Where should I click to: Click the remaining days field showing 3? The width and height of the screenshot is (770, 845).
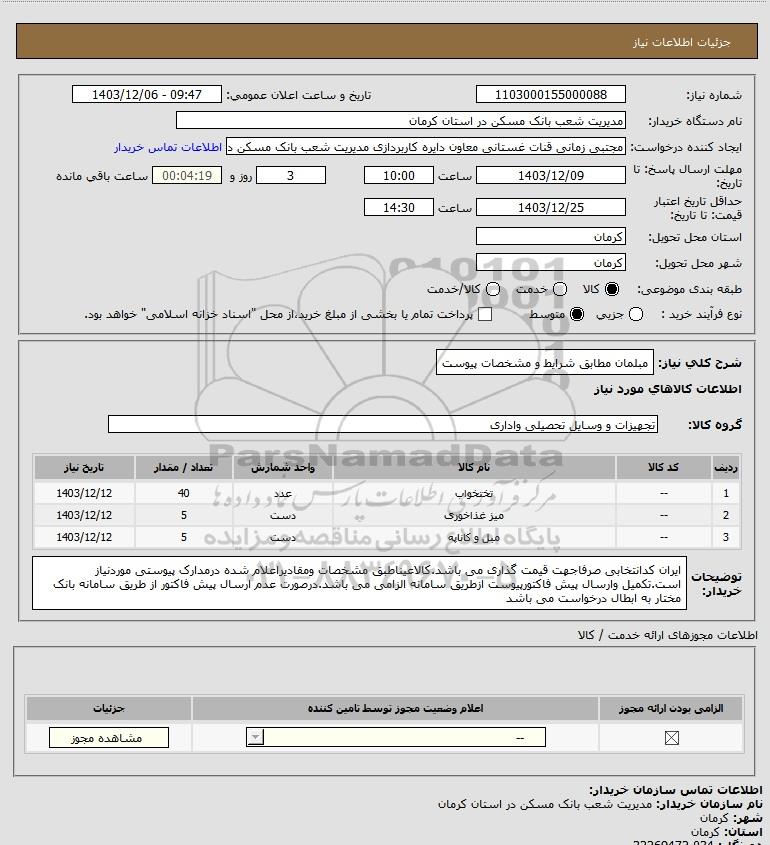[x=290, y=176]
